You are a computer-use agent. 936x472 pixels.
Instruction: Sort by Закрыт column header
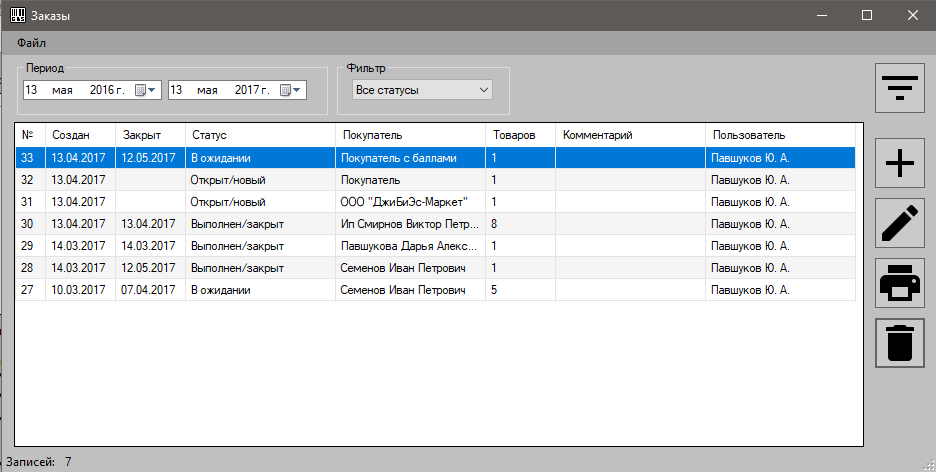[150, 135]
